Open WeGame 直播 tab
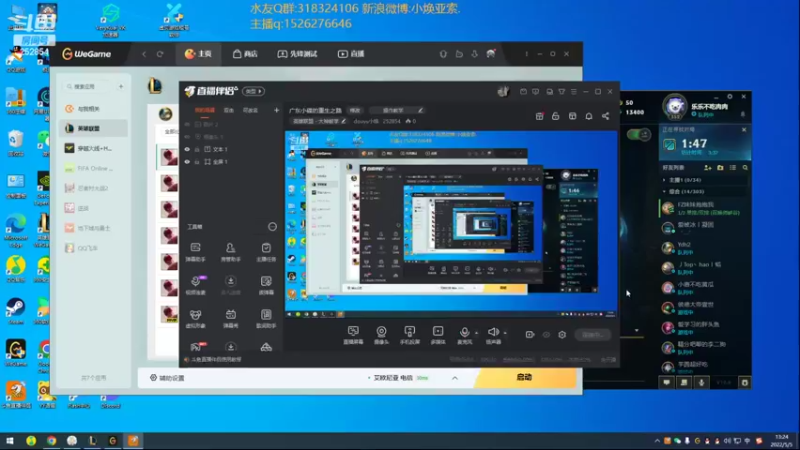Viewport: 800px width, 450px height. 351,54
